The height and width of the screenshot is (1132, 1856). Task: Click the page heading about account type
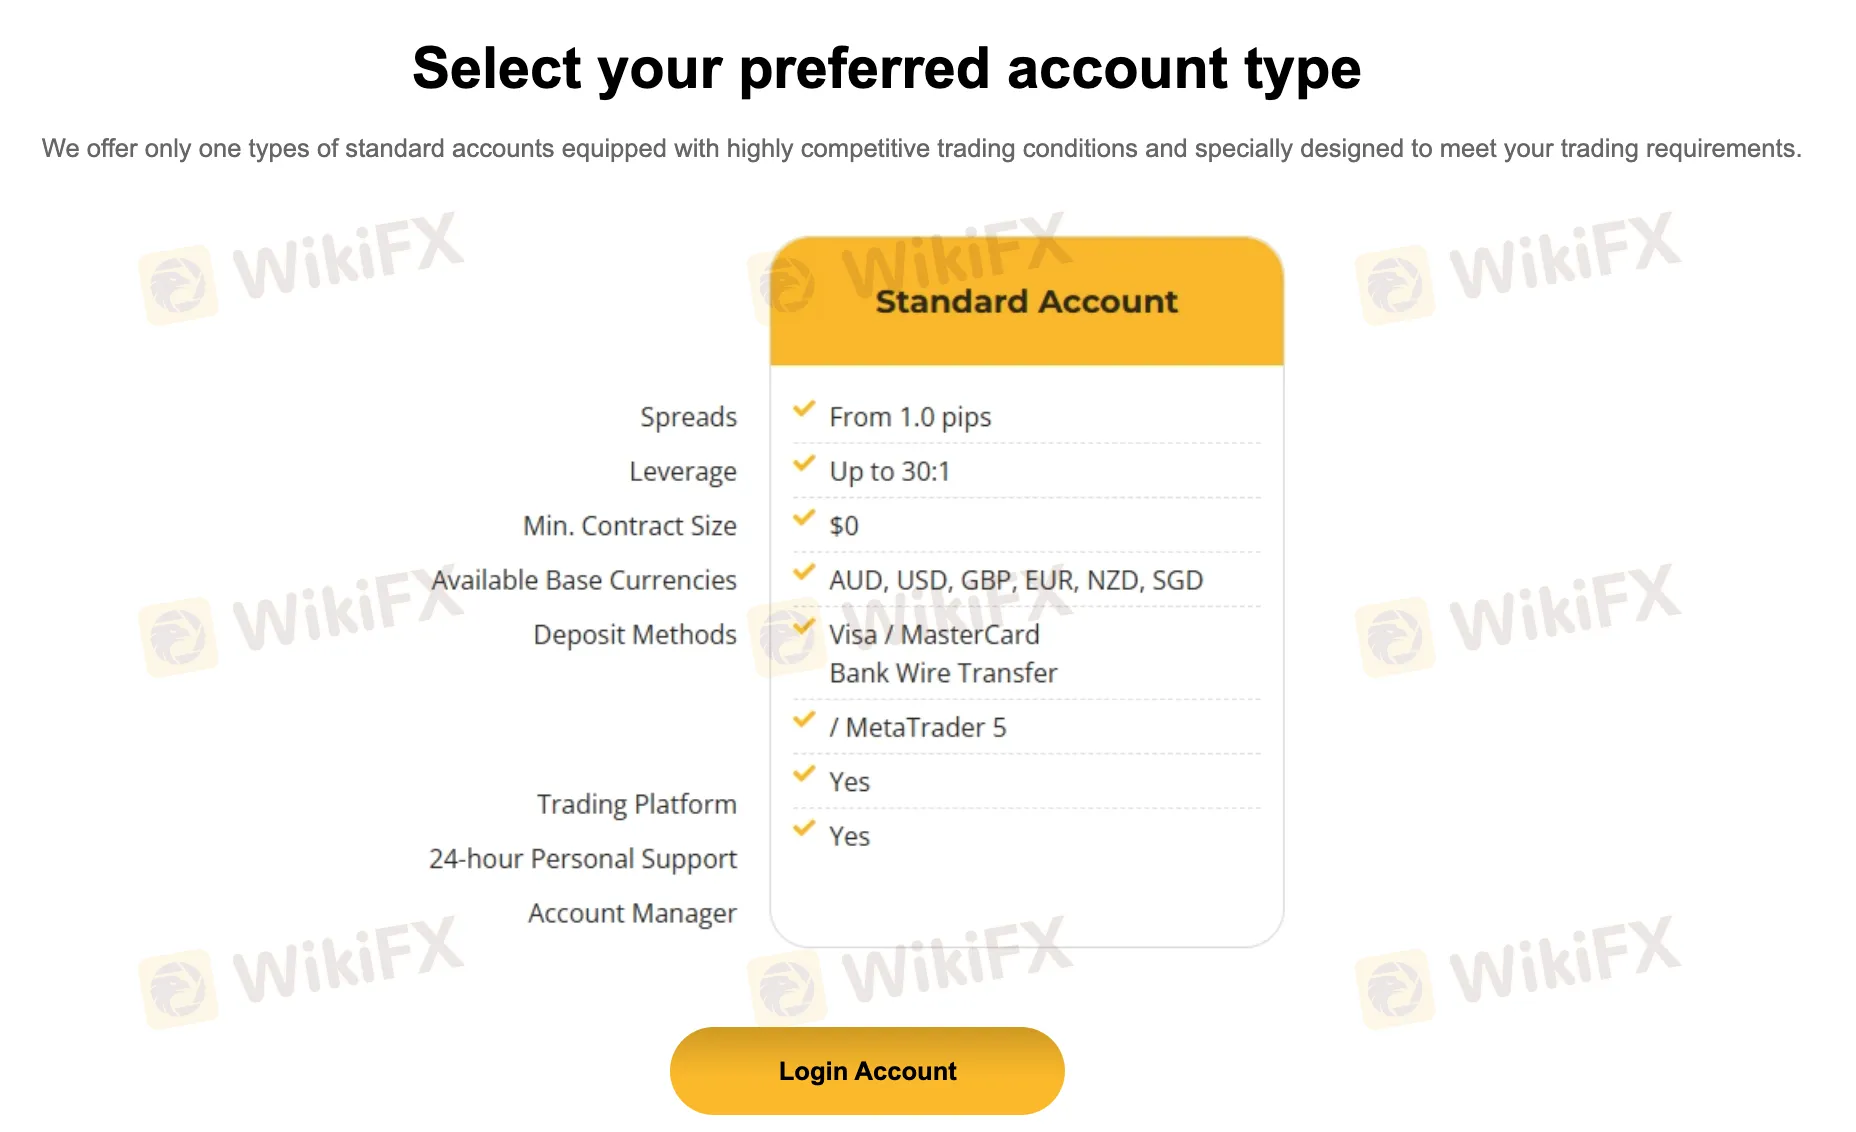(886, 68)
